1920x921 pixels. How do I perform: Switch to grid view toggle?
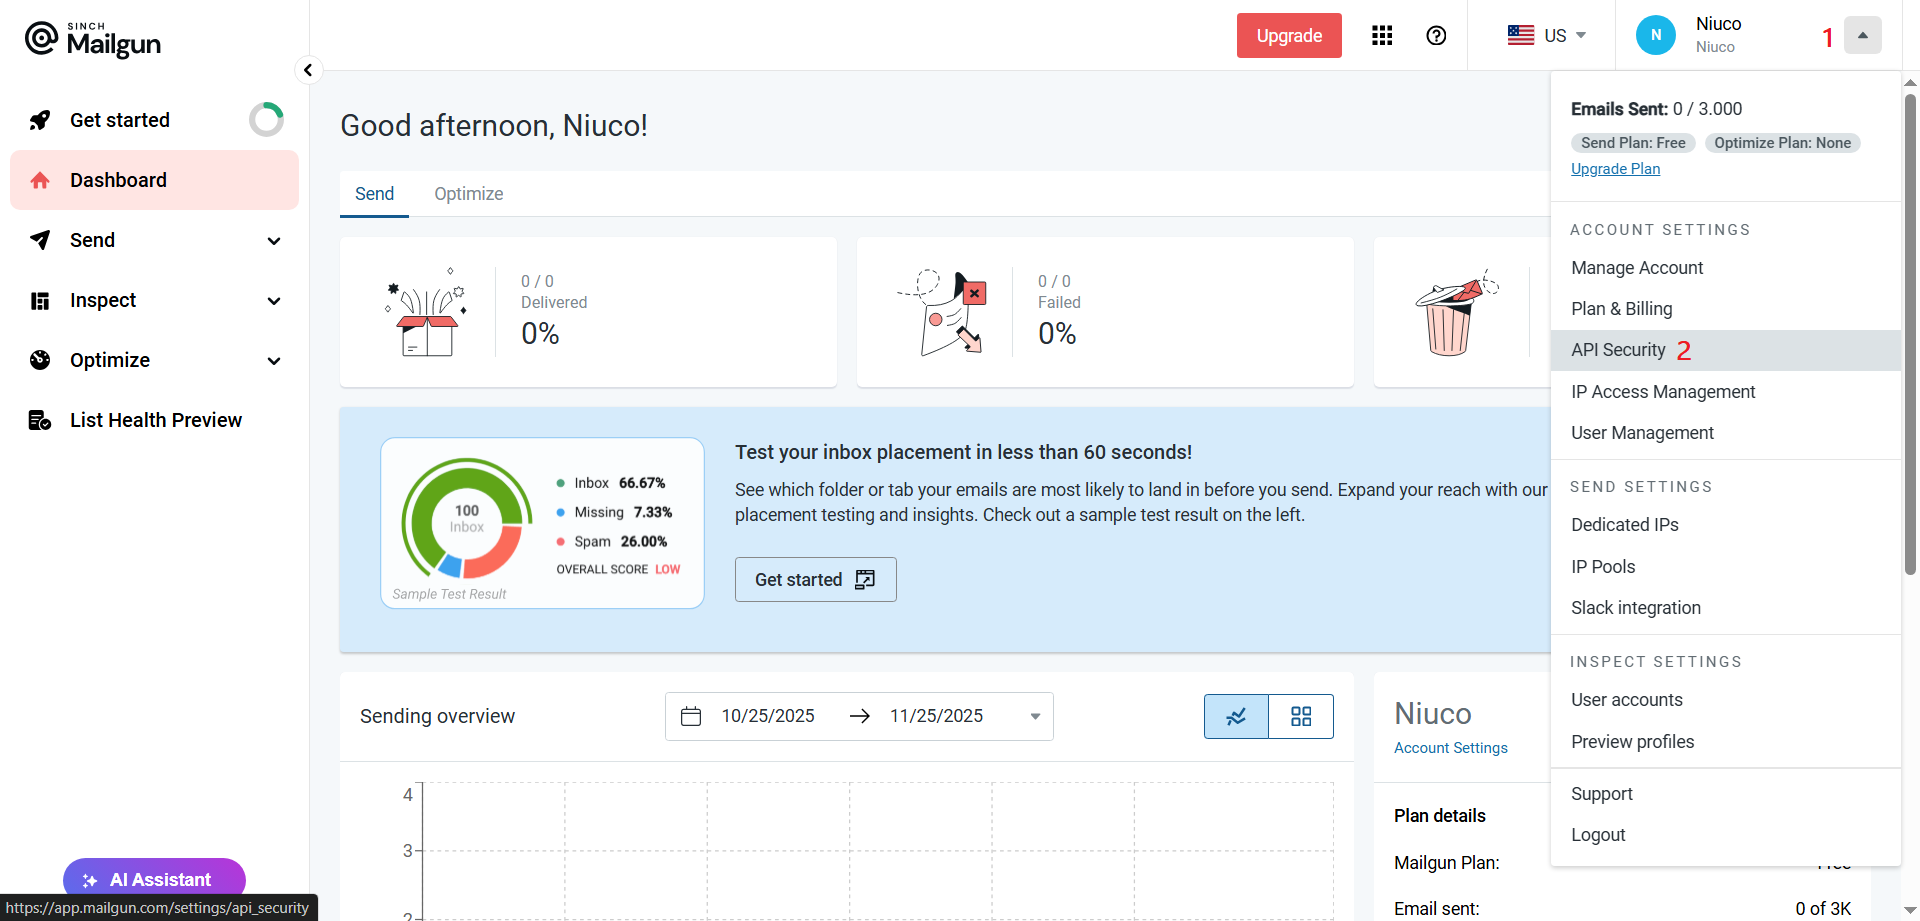pos(1301,716)
